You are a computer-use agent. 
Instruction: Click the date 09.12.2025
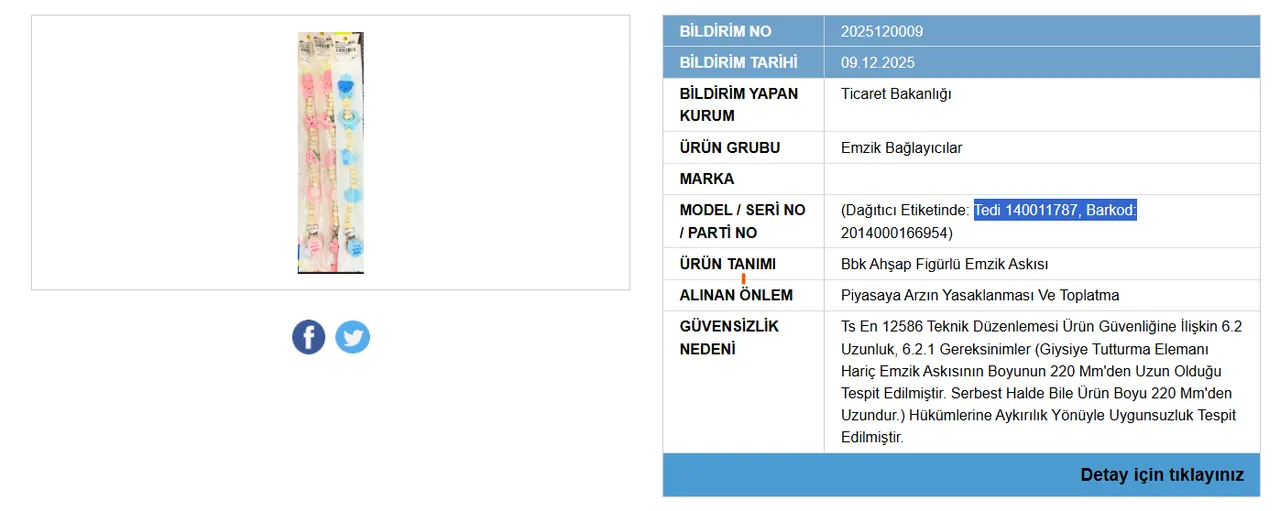click(878, 63)
